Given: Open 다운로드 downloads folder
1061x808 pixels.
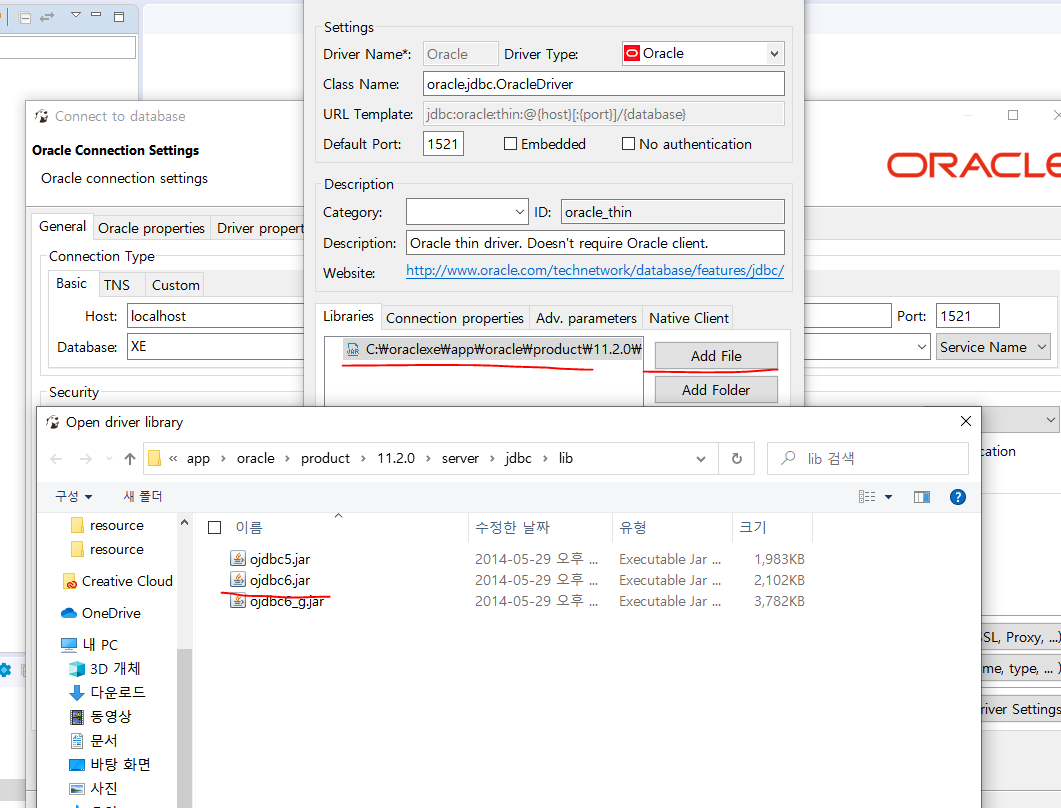Looking at the screenshot, I should pos(108,692).
